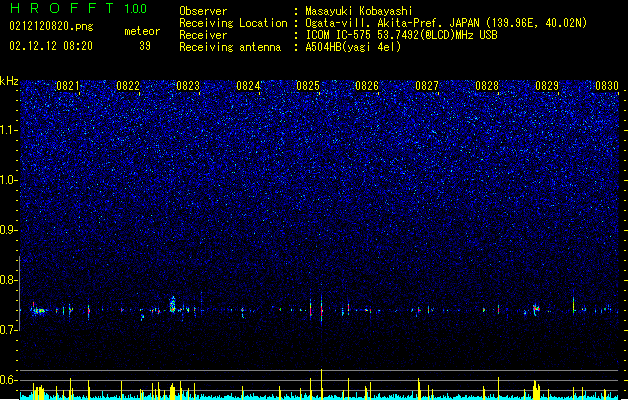Click the 0828 time marker
This screenshot has height=400, width=629.
487,86
